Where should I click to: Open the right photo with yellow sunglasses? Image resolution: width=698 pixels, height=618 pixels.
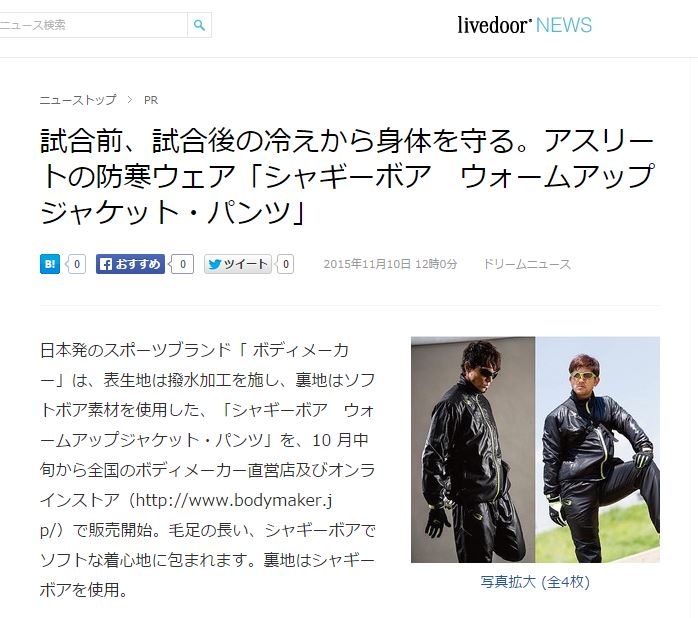(598, 449)
